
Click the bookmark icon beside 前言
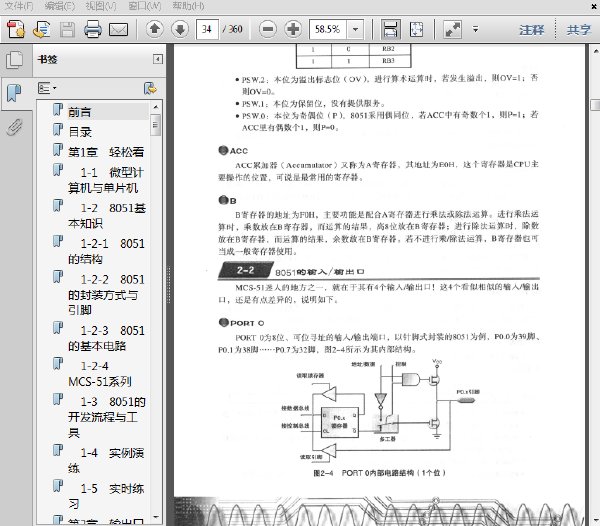point(58,110)
